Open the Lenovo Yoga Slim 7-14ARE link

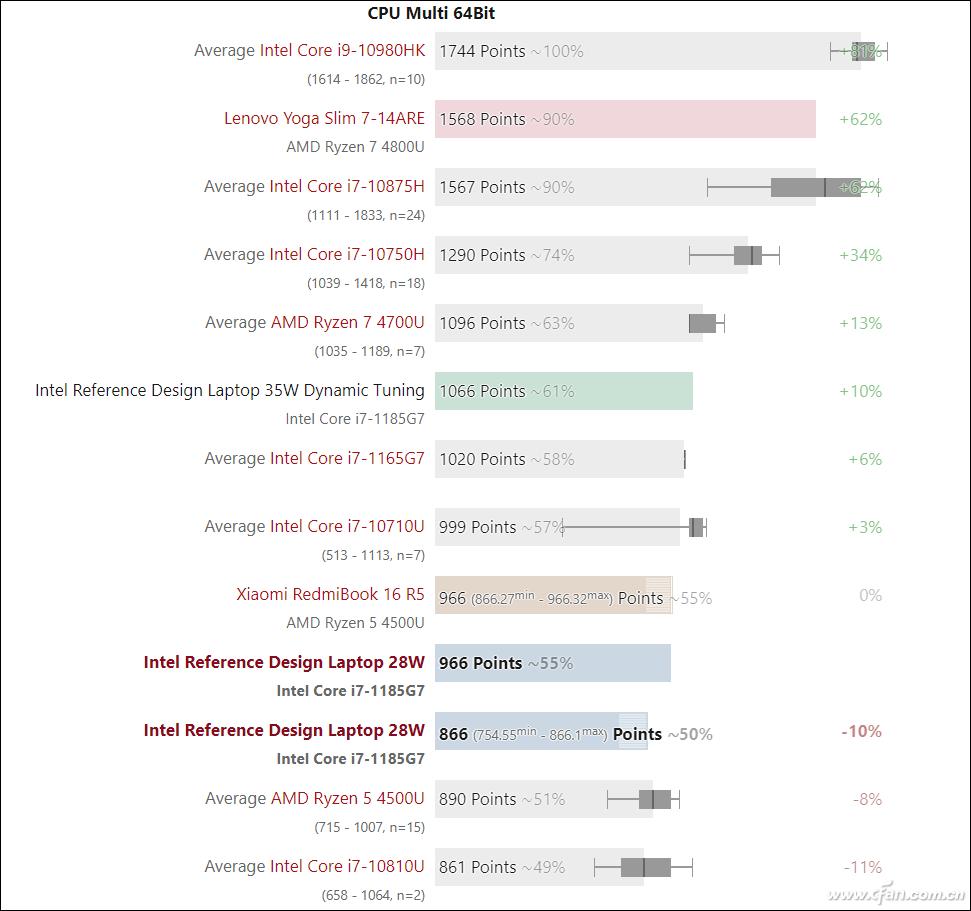(324, 119)
